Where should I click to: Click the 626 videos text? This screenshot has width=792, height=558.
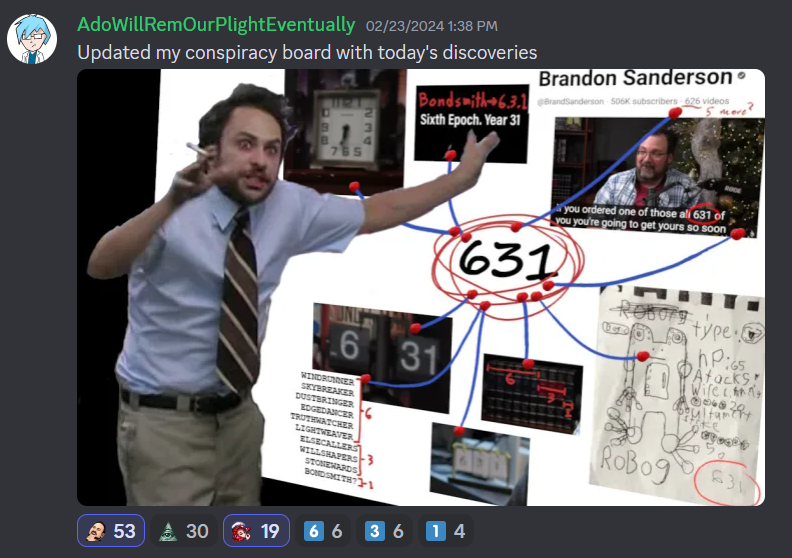(707, 101)
